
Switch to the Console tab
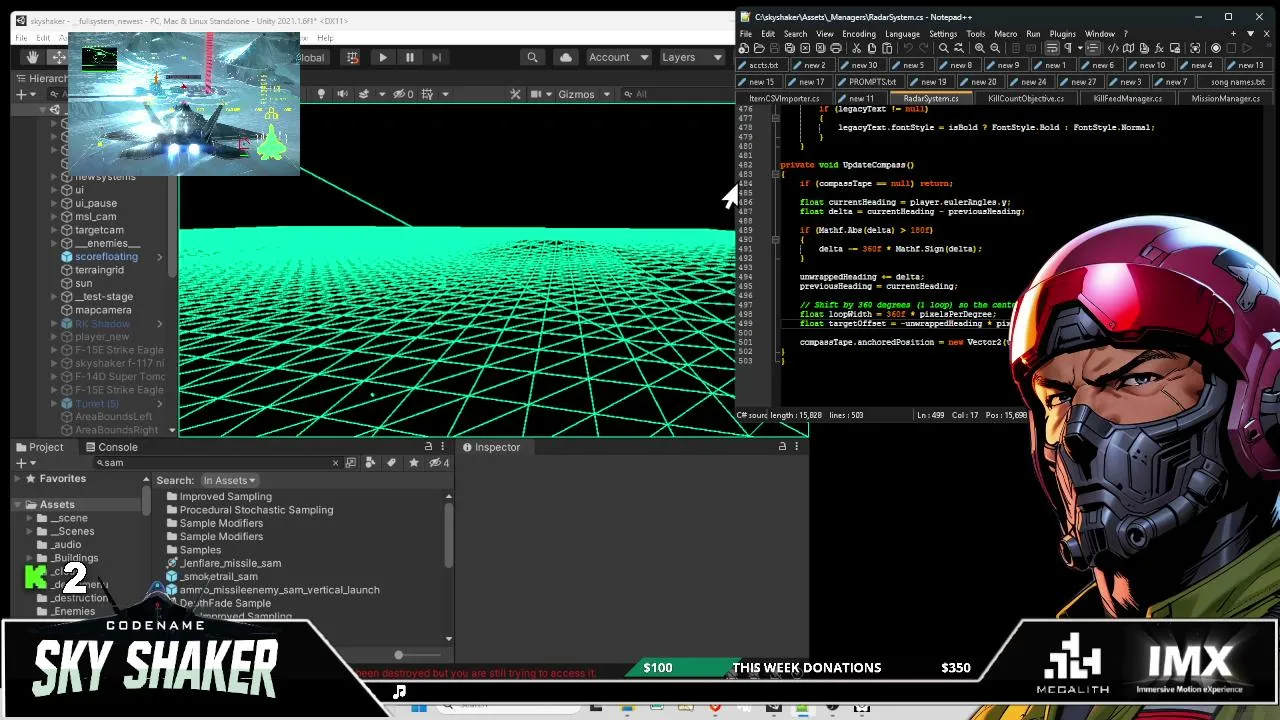pos(111,447)
